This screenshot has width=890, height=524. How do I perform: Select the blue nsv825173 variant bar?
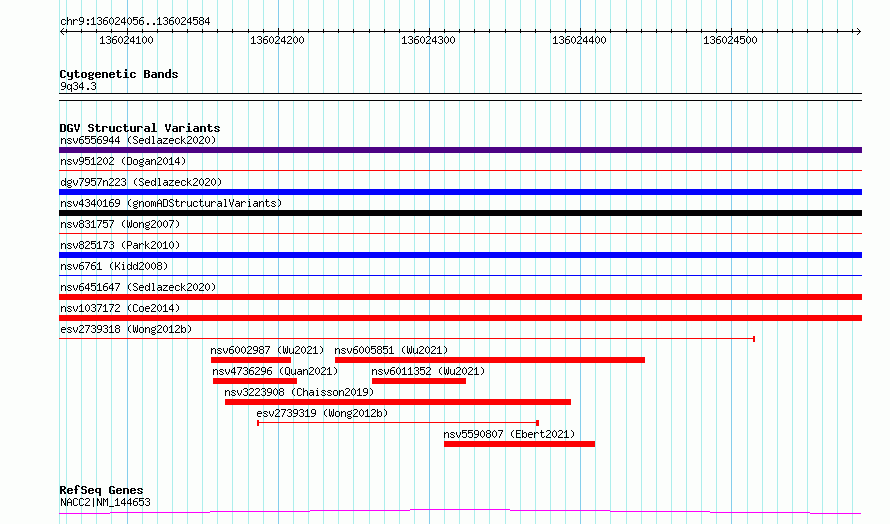click(460, 255)
